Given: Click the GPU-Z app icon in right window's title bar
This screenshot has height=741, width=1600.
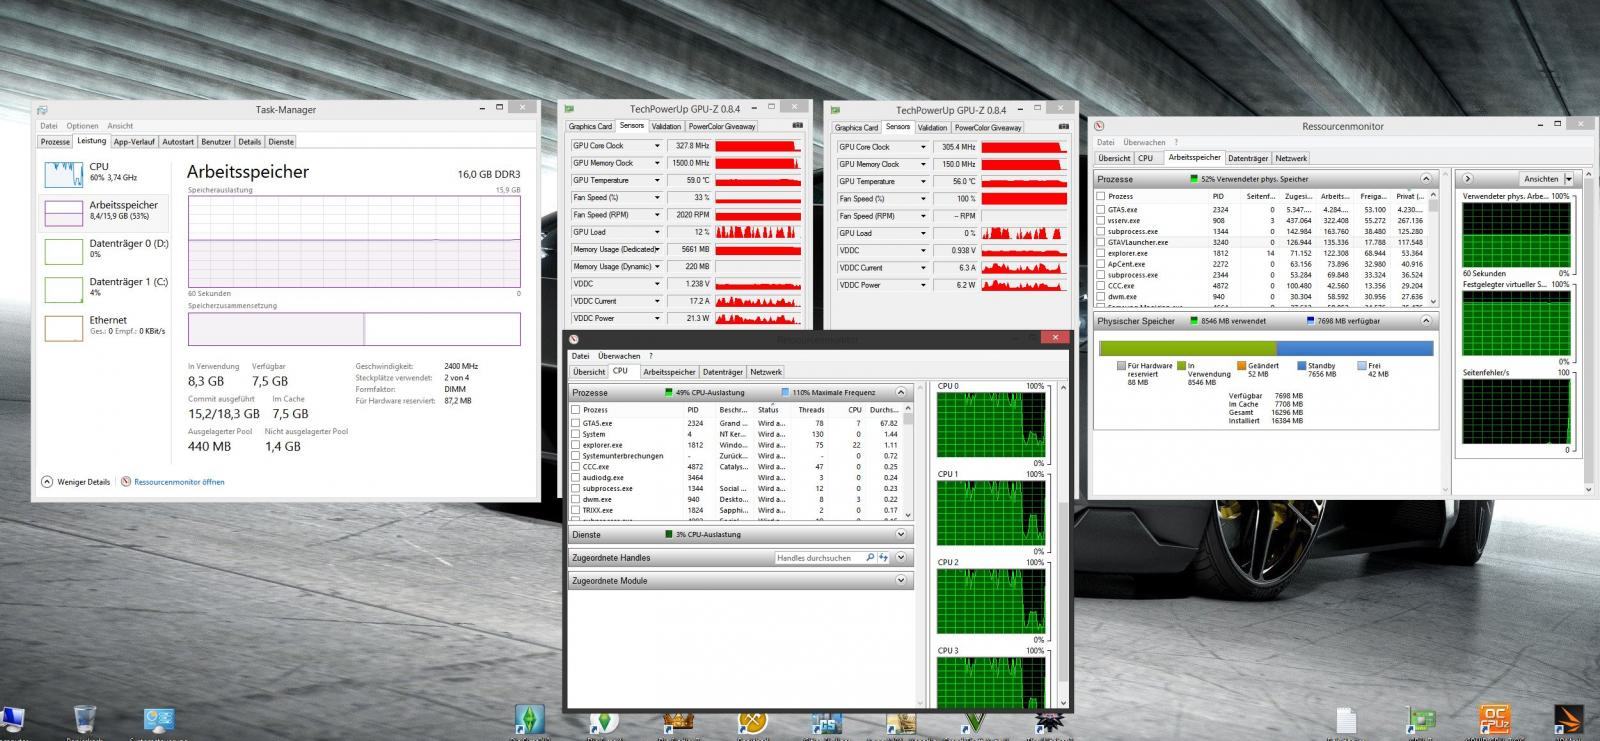Looking at the screenshot, I should (835, 109).
